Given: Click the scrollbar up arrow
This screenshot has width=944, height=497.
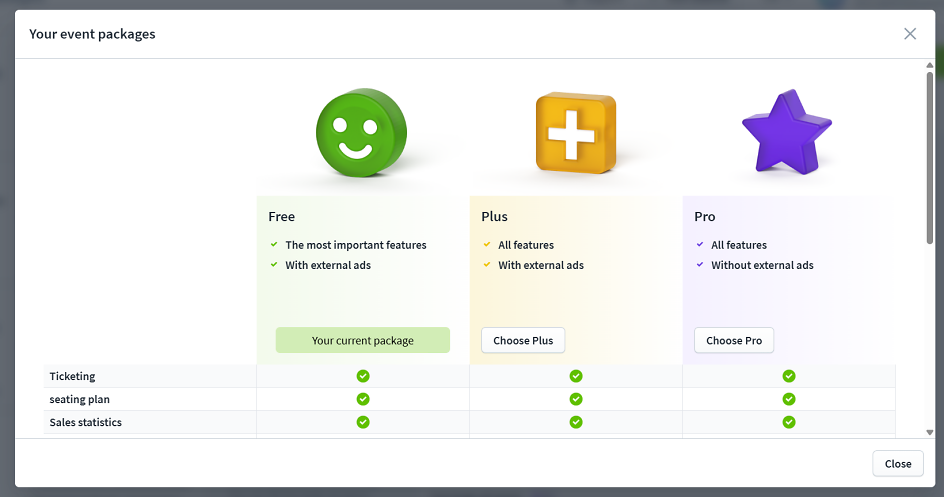Looking at the screenshot, I should tap(930, 66).
